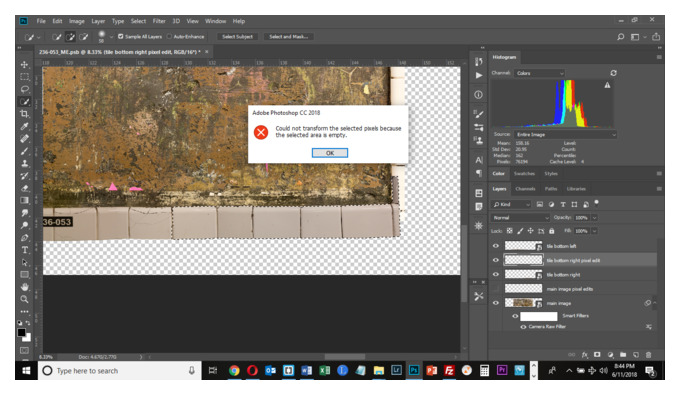Create a new layer icon
The image size is (680, 395).
(636, 355)
